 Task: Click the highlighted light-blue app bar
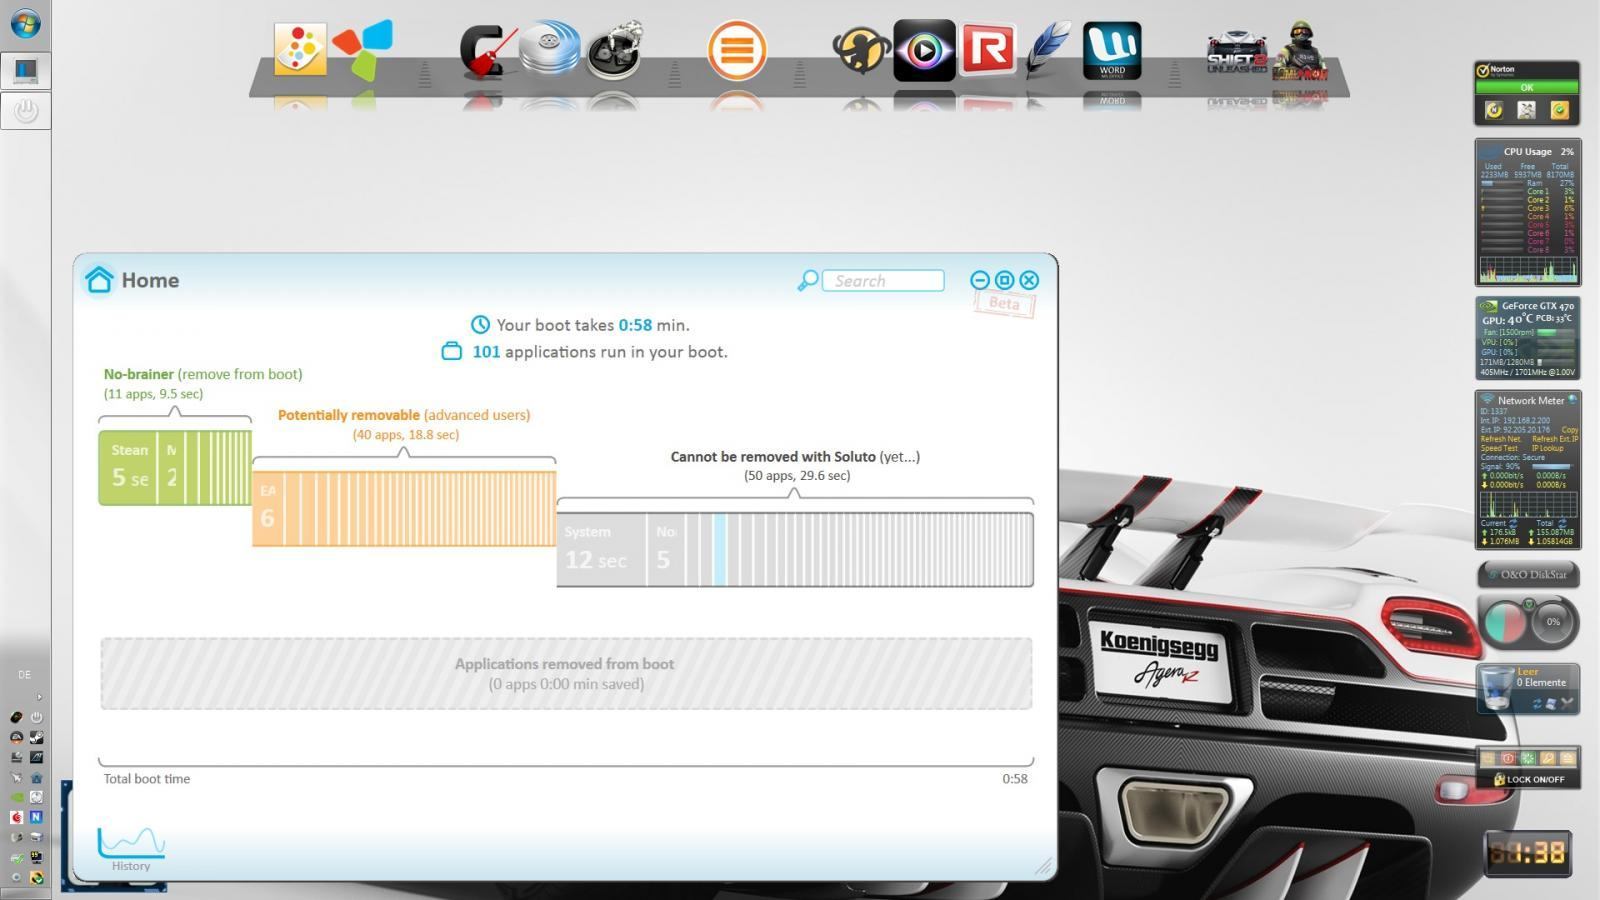[720, 549]
